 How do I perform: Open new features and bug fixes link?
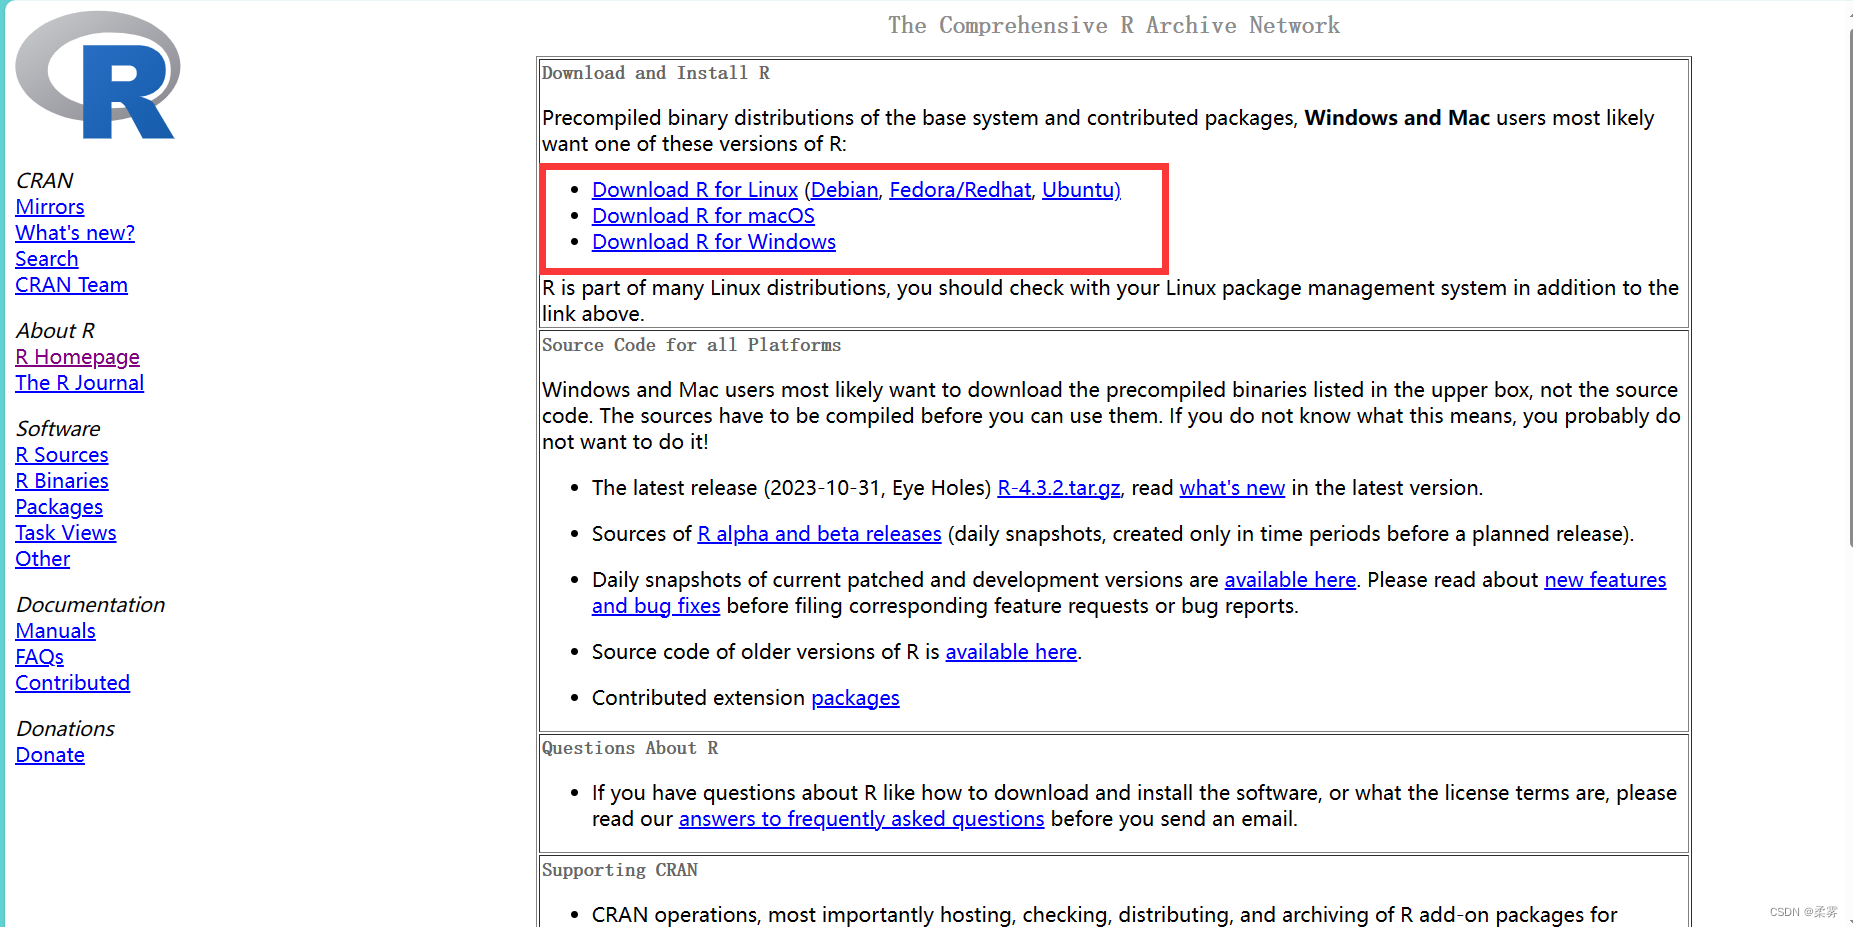pos(1605,580)
